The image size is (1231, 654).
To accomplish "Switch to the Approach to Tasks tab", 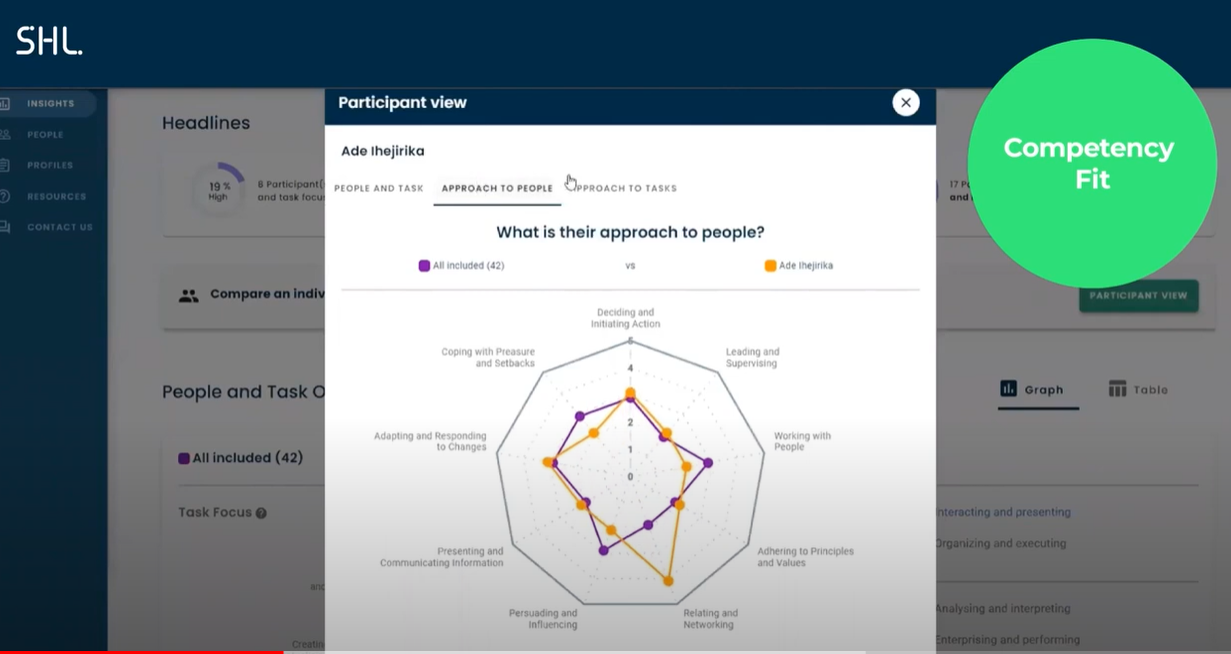I will click(622, 188).
